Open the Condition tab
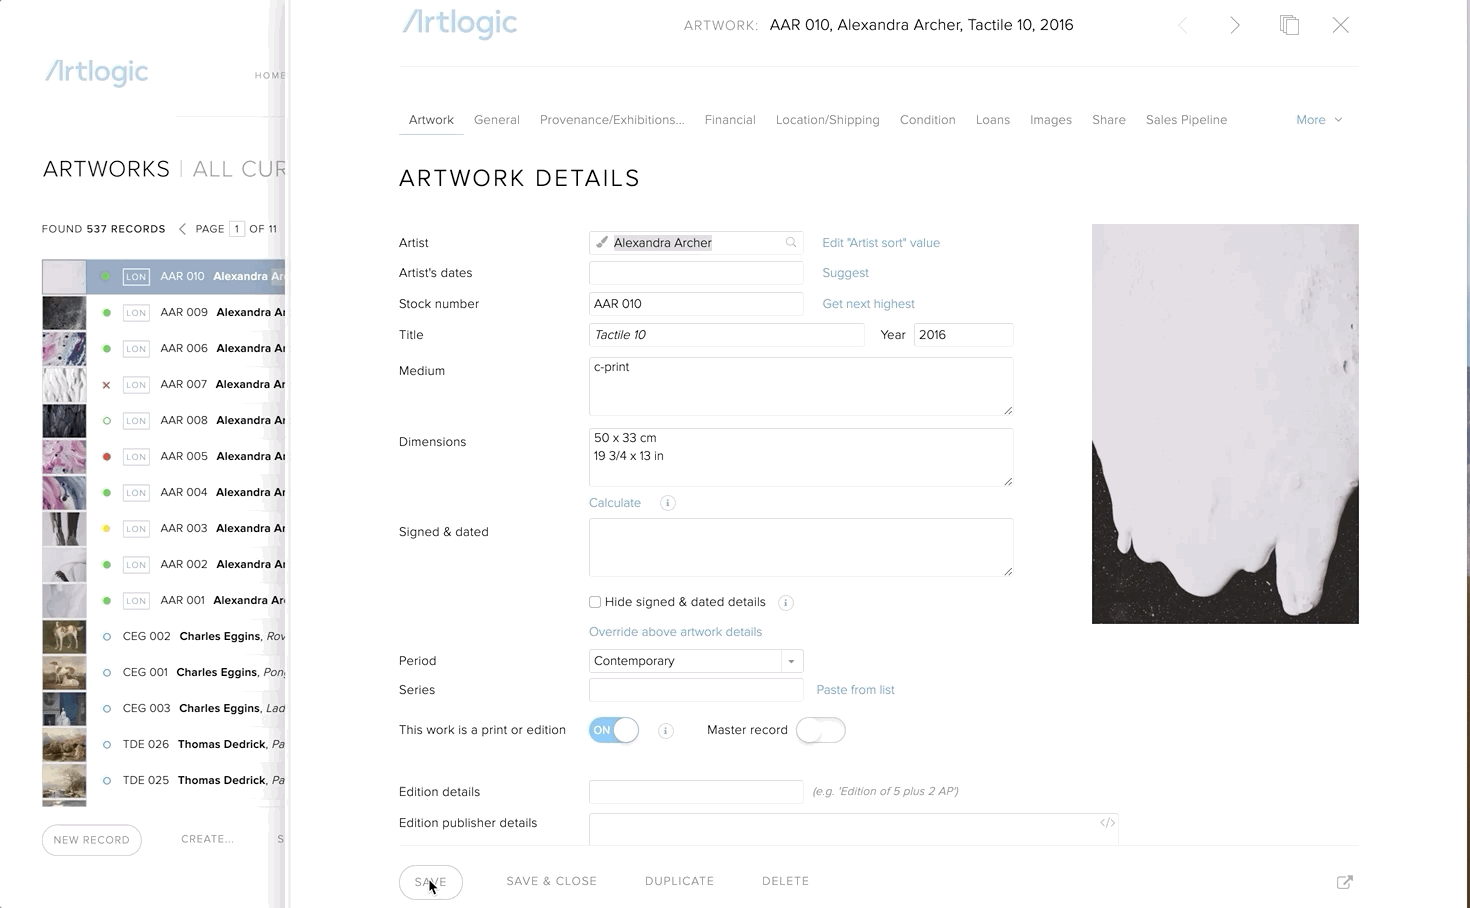This screenshot has height=908, width=1470. (x=928, y=120)
